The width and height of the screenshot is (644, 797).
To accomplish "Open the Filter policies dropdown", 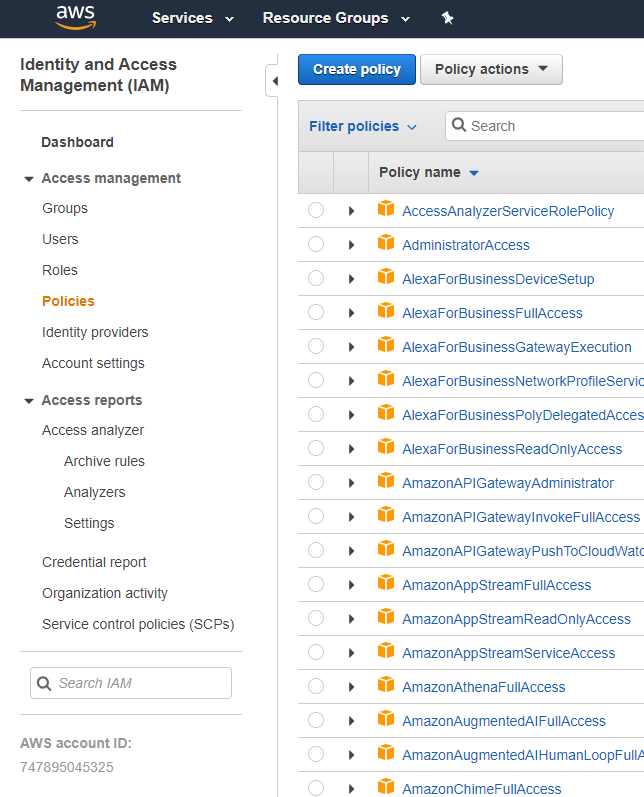I will [363, 126].
